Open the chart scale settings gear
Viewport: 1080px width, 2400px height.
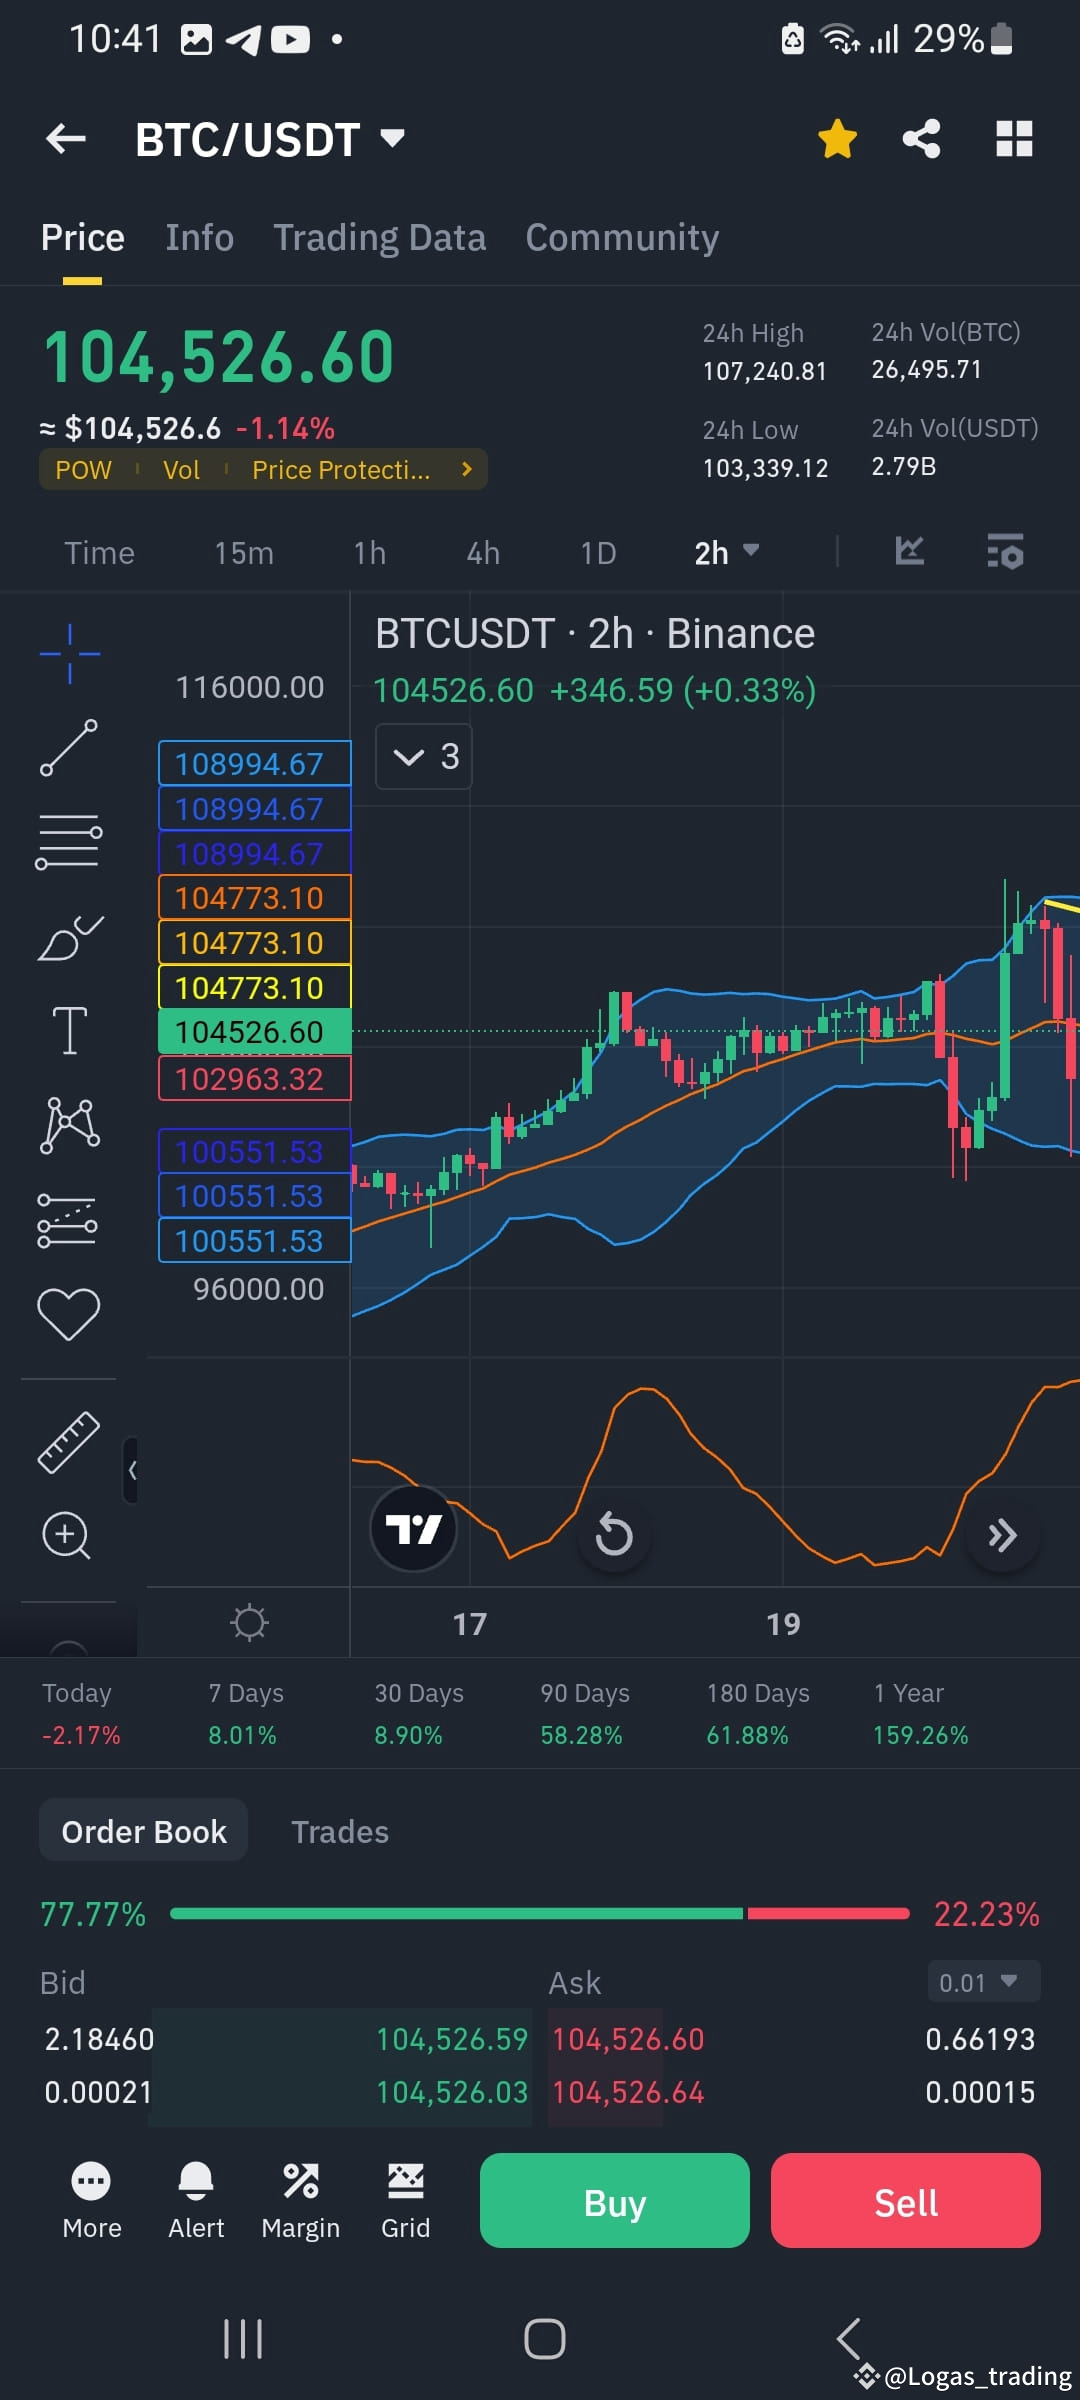click(249, 1622)
